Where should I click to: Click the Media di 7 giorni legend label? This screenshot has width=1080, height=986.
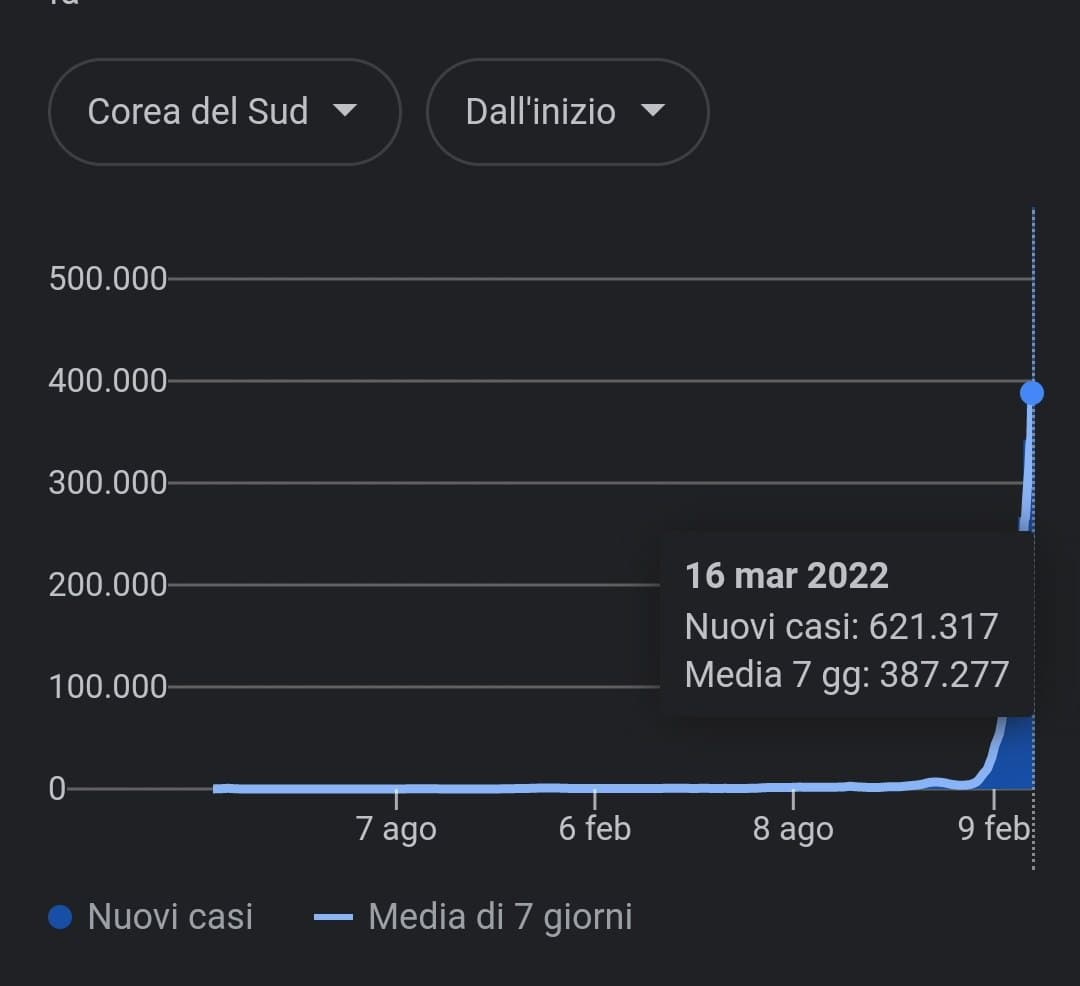(x=500, y=917)
